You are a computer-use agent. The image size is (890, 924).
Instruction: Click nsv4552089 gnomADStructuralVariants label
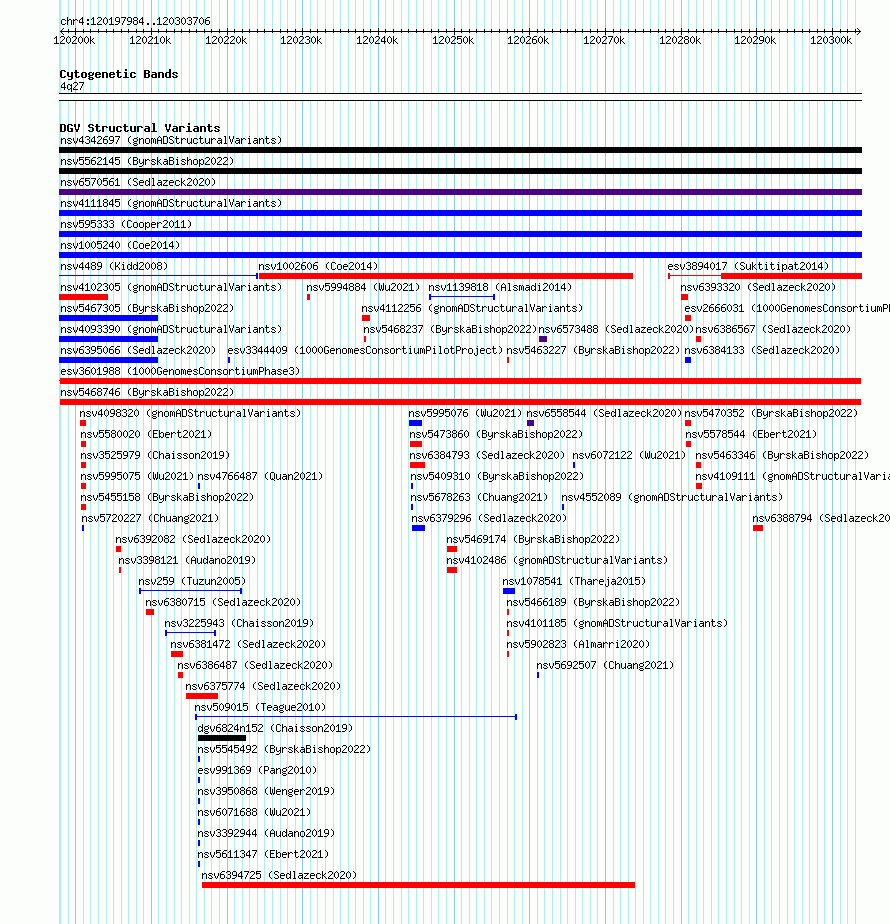coord(672,497)
